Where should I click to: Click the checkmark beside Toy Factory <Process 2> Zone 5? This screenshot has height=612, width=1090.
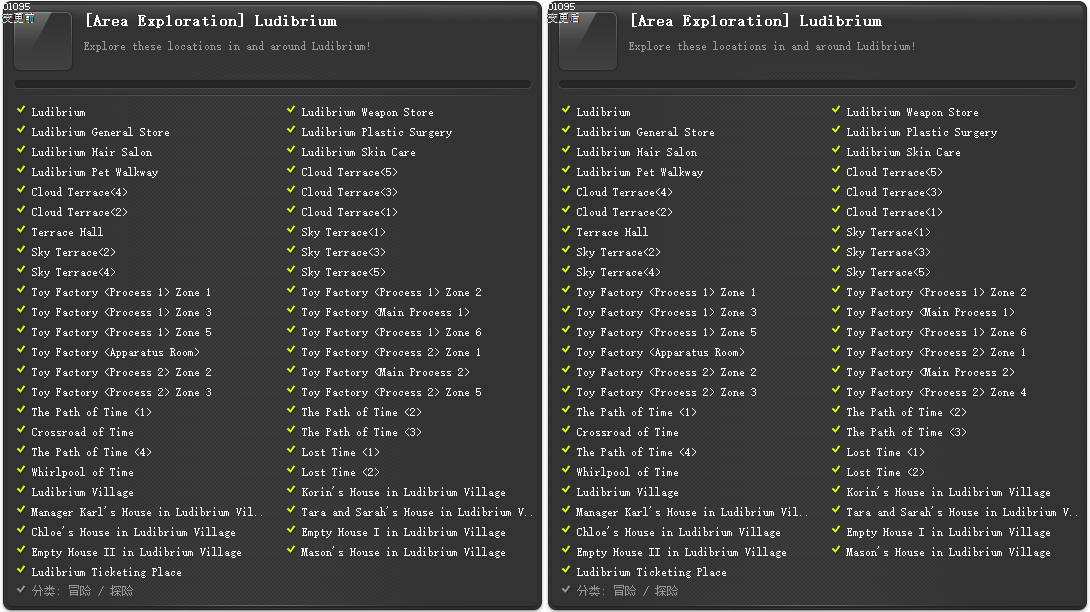(x=290, y=391)
